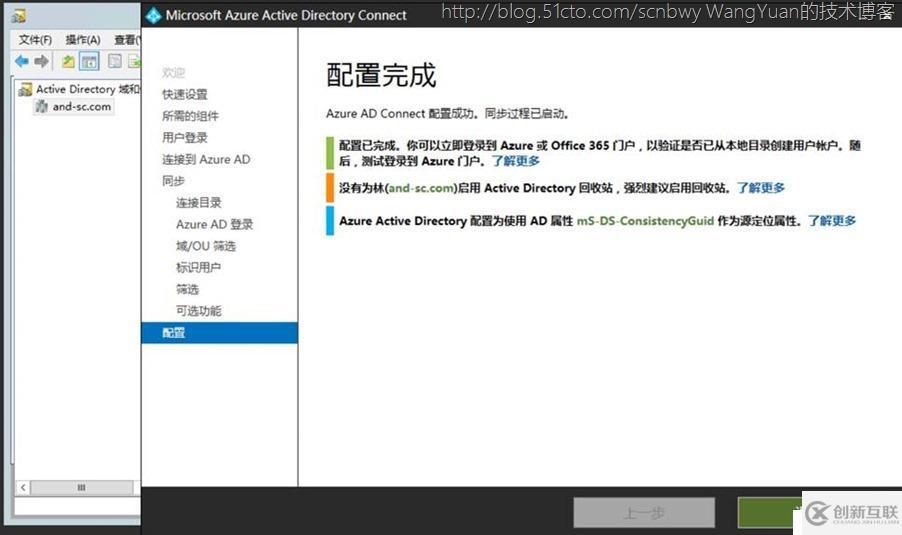Click the and-sc.com domain icon
The height and width of the screenshot is (535, 902).
click(x=42, y=107)
